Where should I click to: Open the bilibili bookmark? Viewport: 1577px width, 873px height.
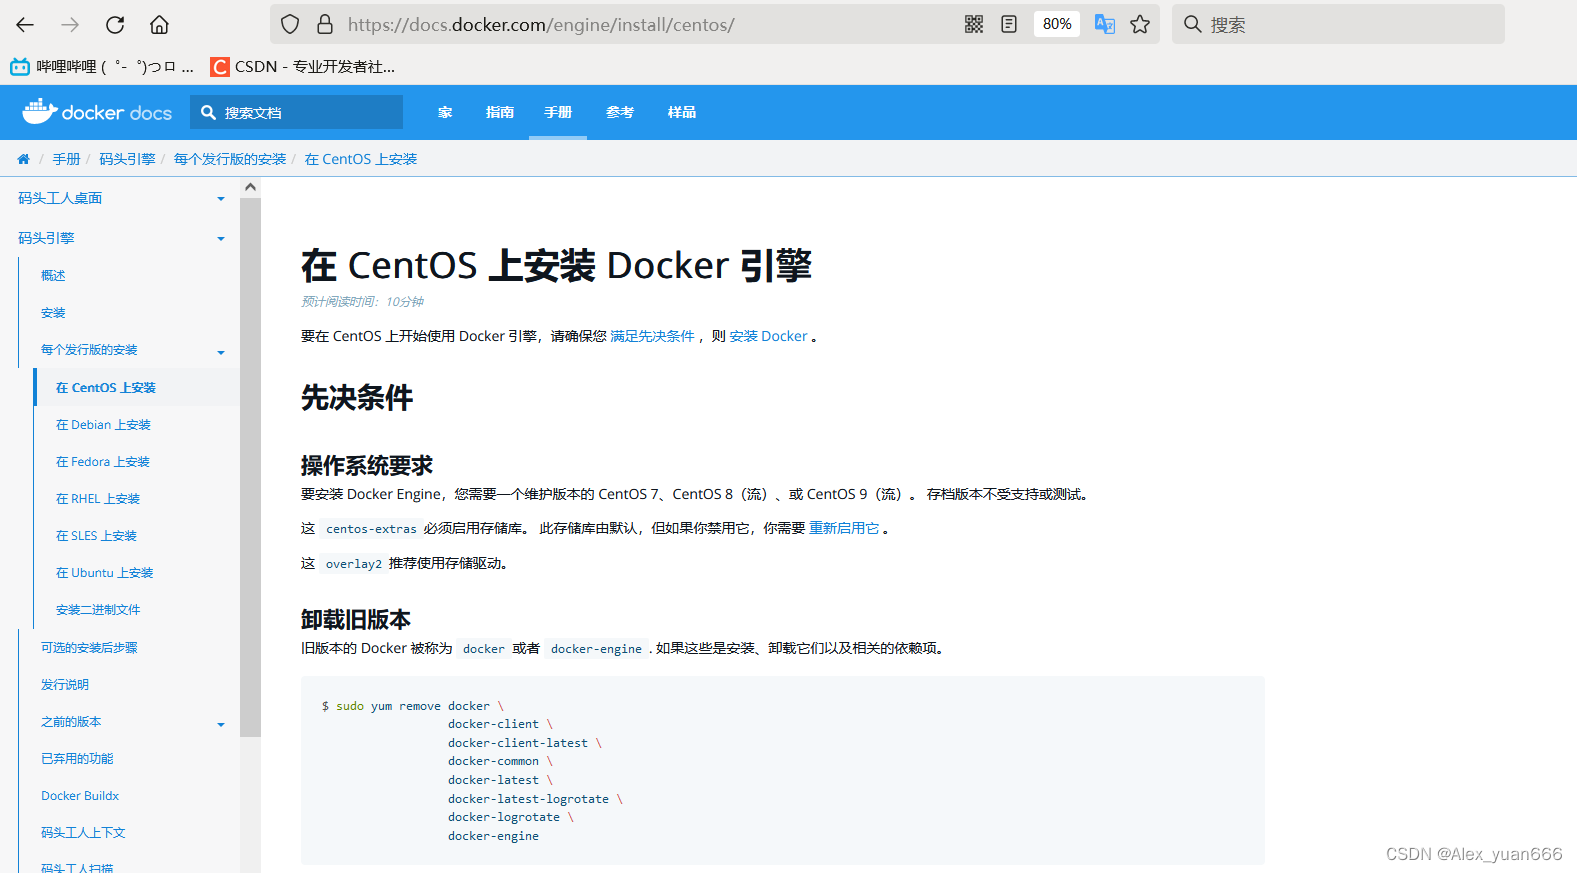(102, 67)
